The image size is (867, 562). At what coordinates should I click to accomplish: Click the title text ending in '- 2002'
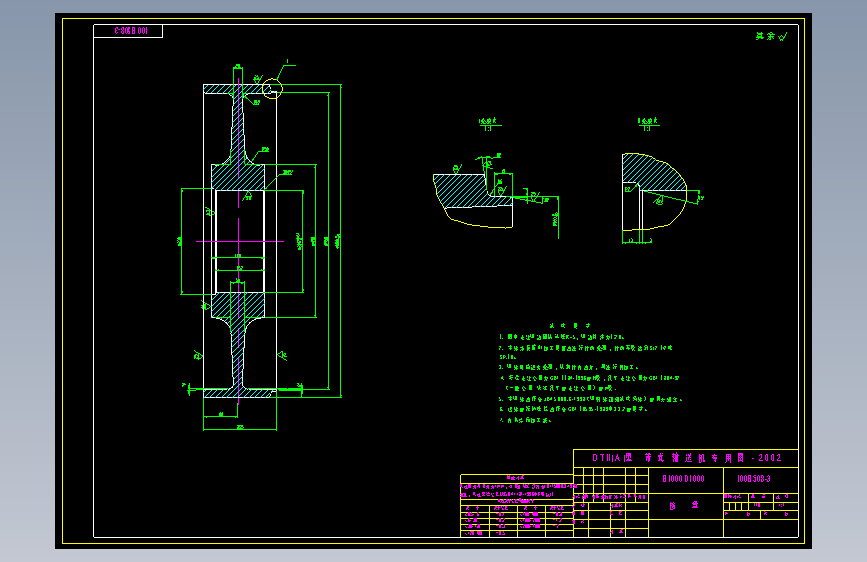(x=687, y=458)
